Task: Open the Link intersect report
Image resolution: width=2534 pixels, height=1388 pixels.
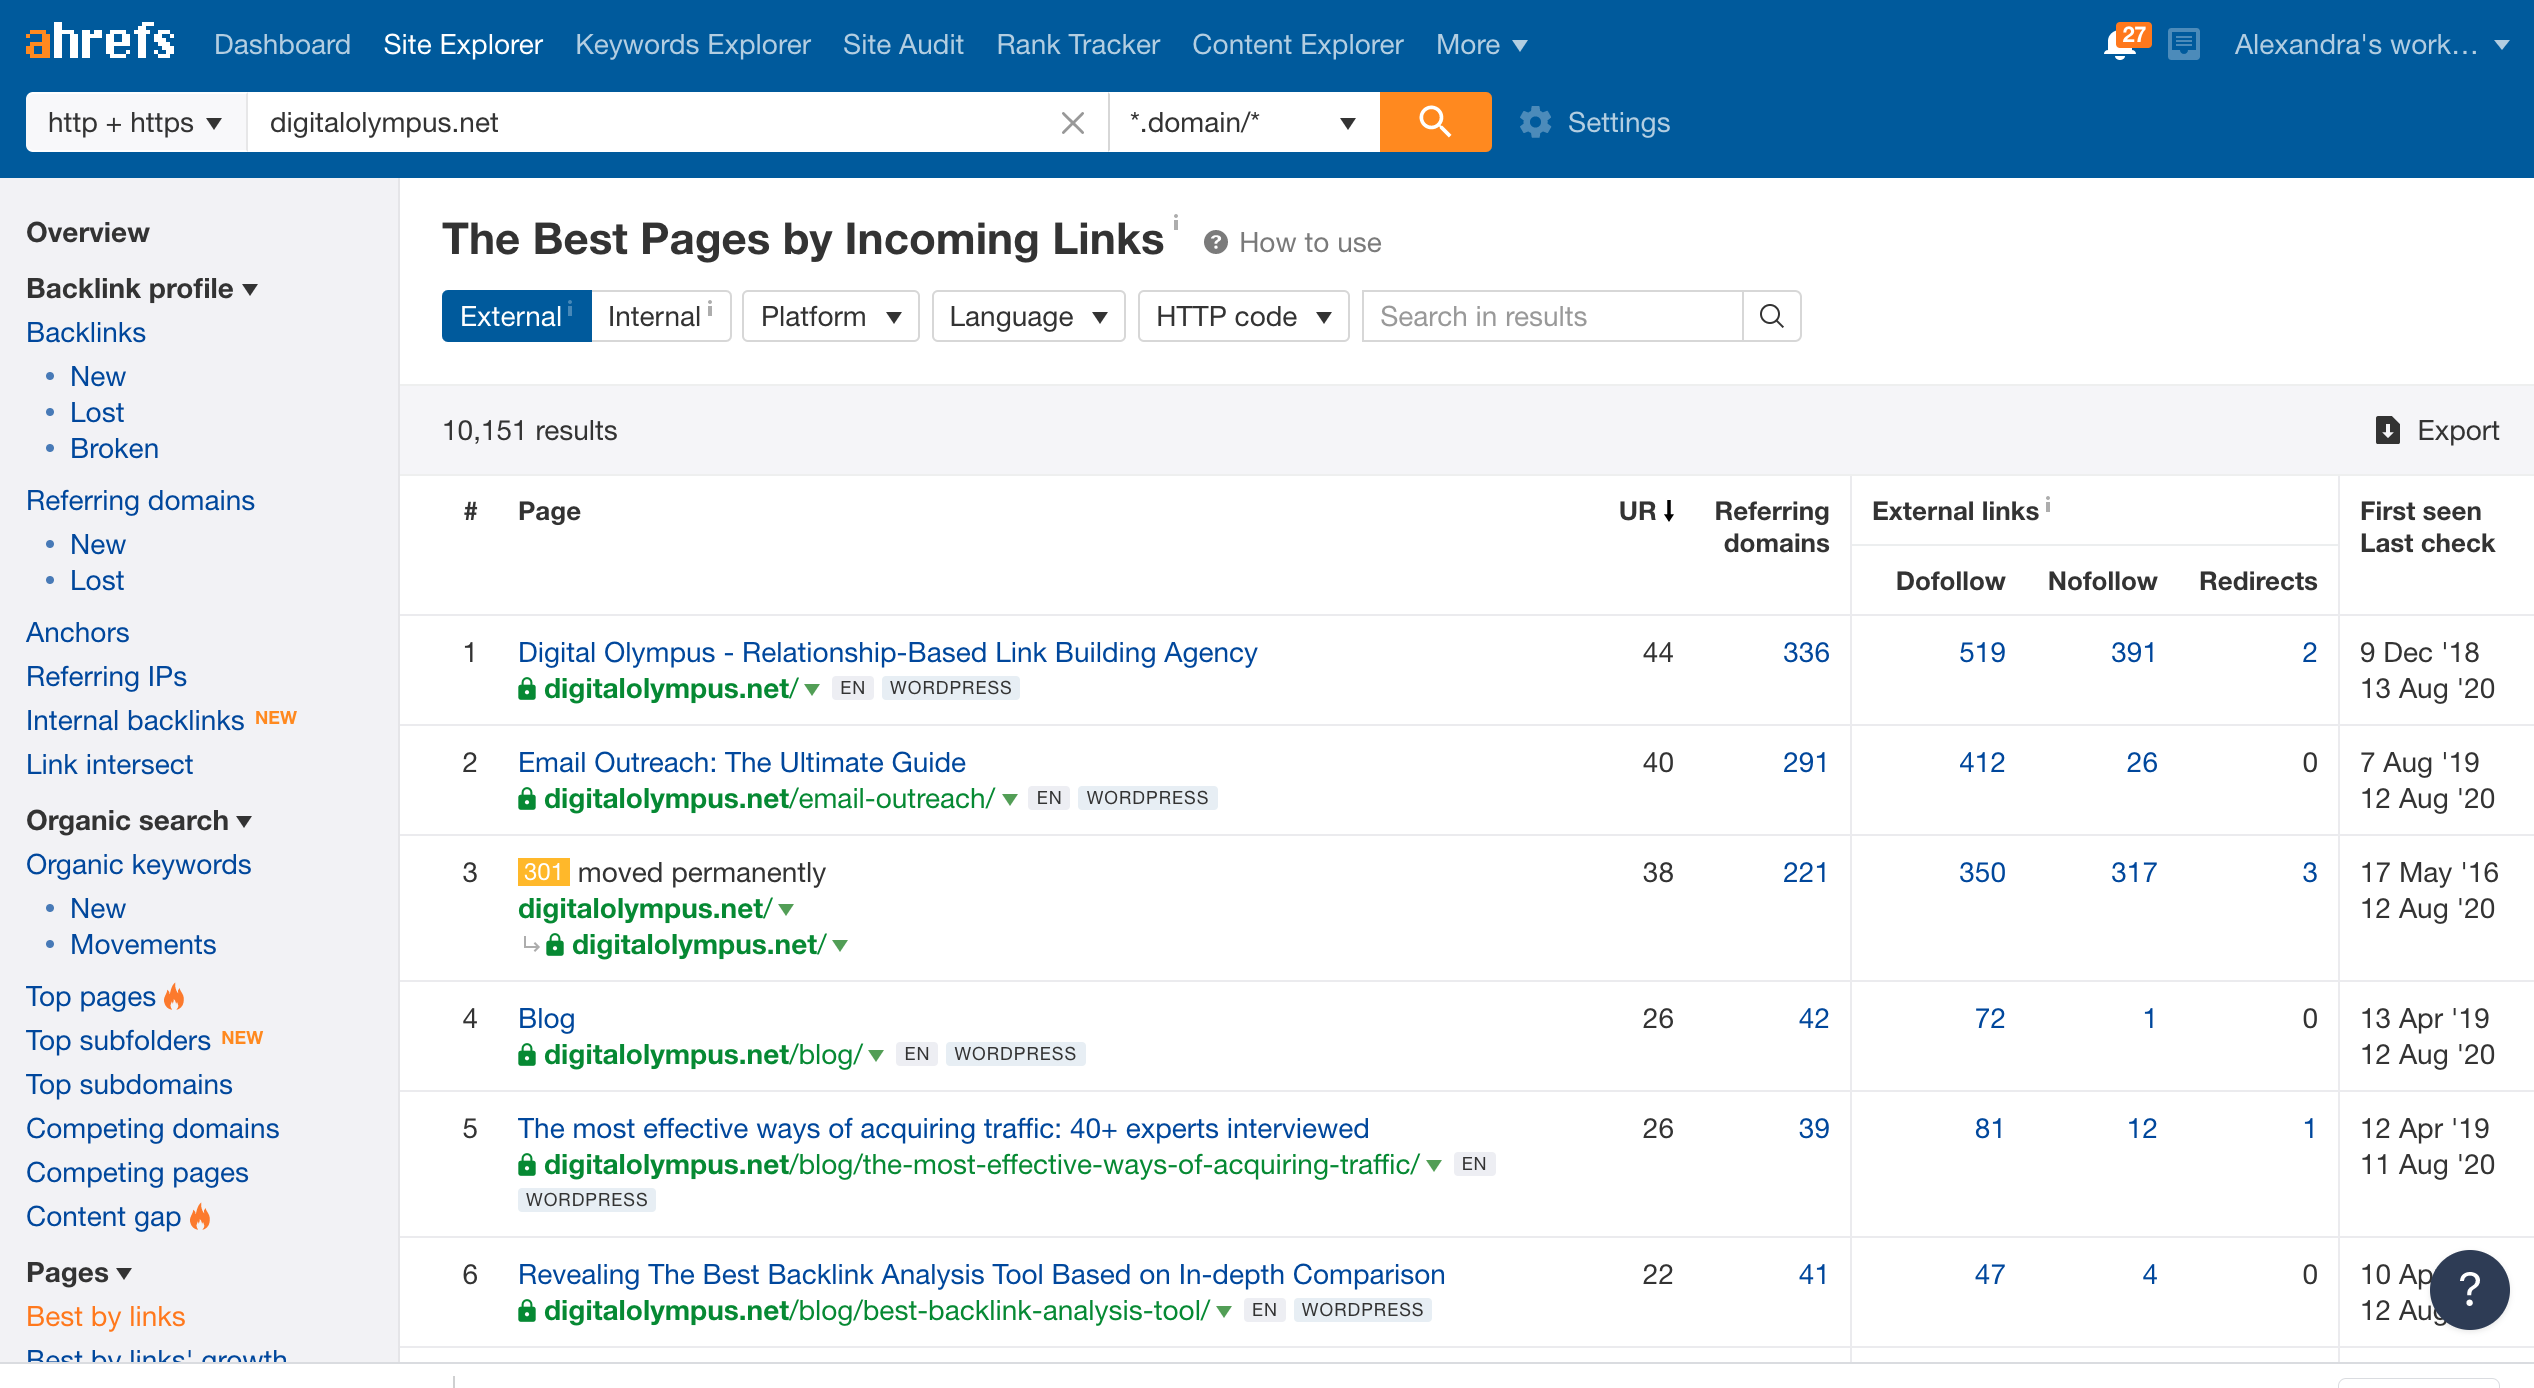Action: coord(109,764)
